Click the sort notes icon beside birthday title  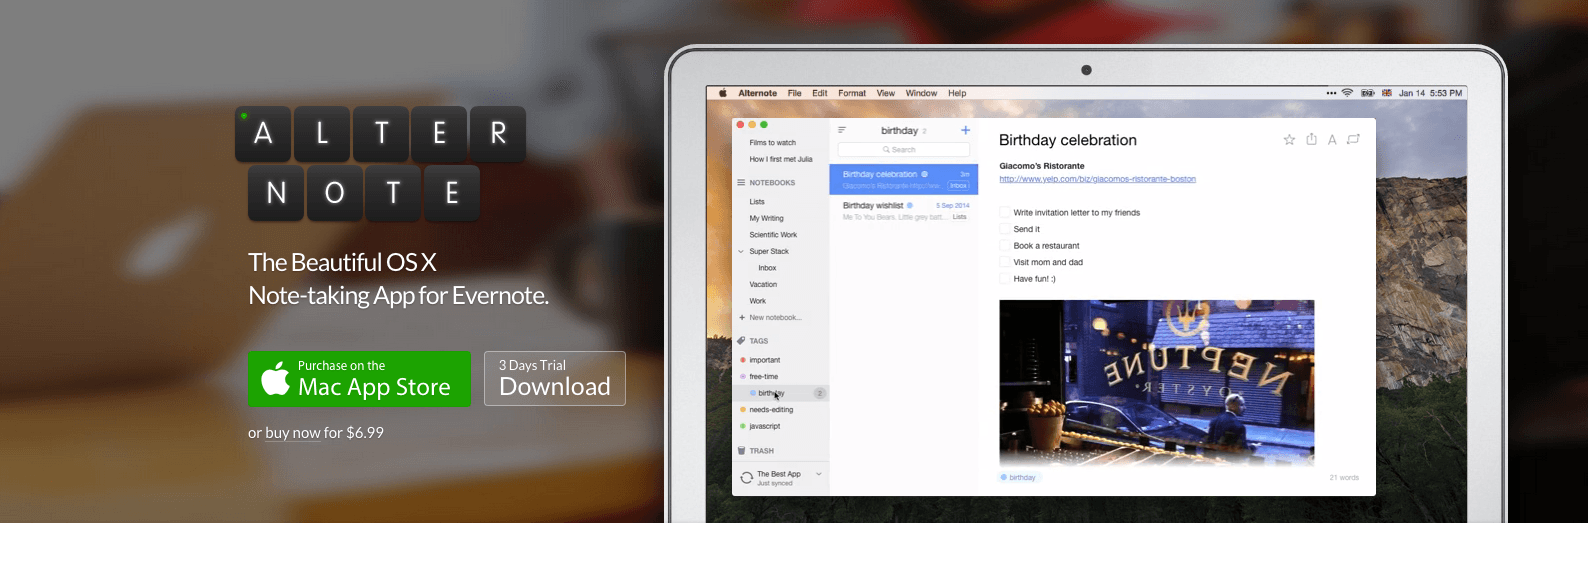(x=842, y=130)
